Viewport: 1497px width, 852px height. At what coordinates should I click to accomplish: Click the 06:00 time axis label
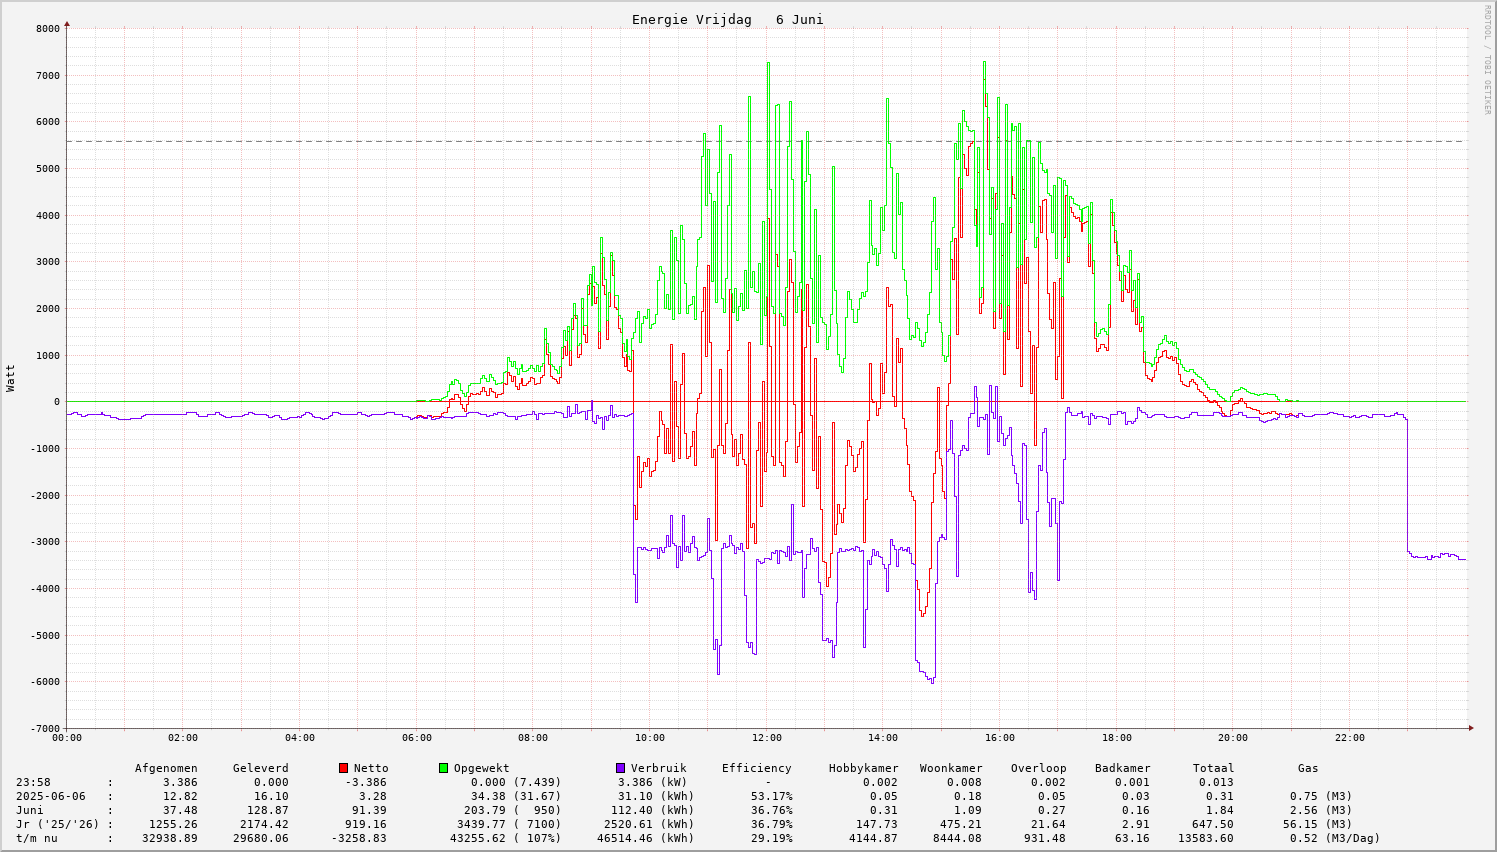pyautogui.click(x=417, y=738)
